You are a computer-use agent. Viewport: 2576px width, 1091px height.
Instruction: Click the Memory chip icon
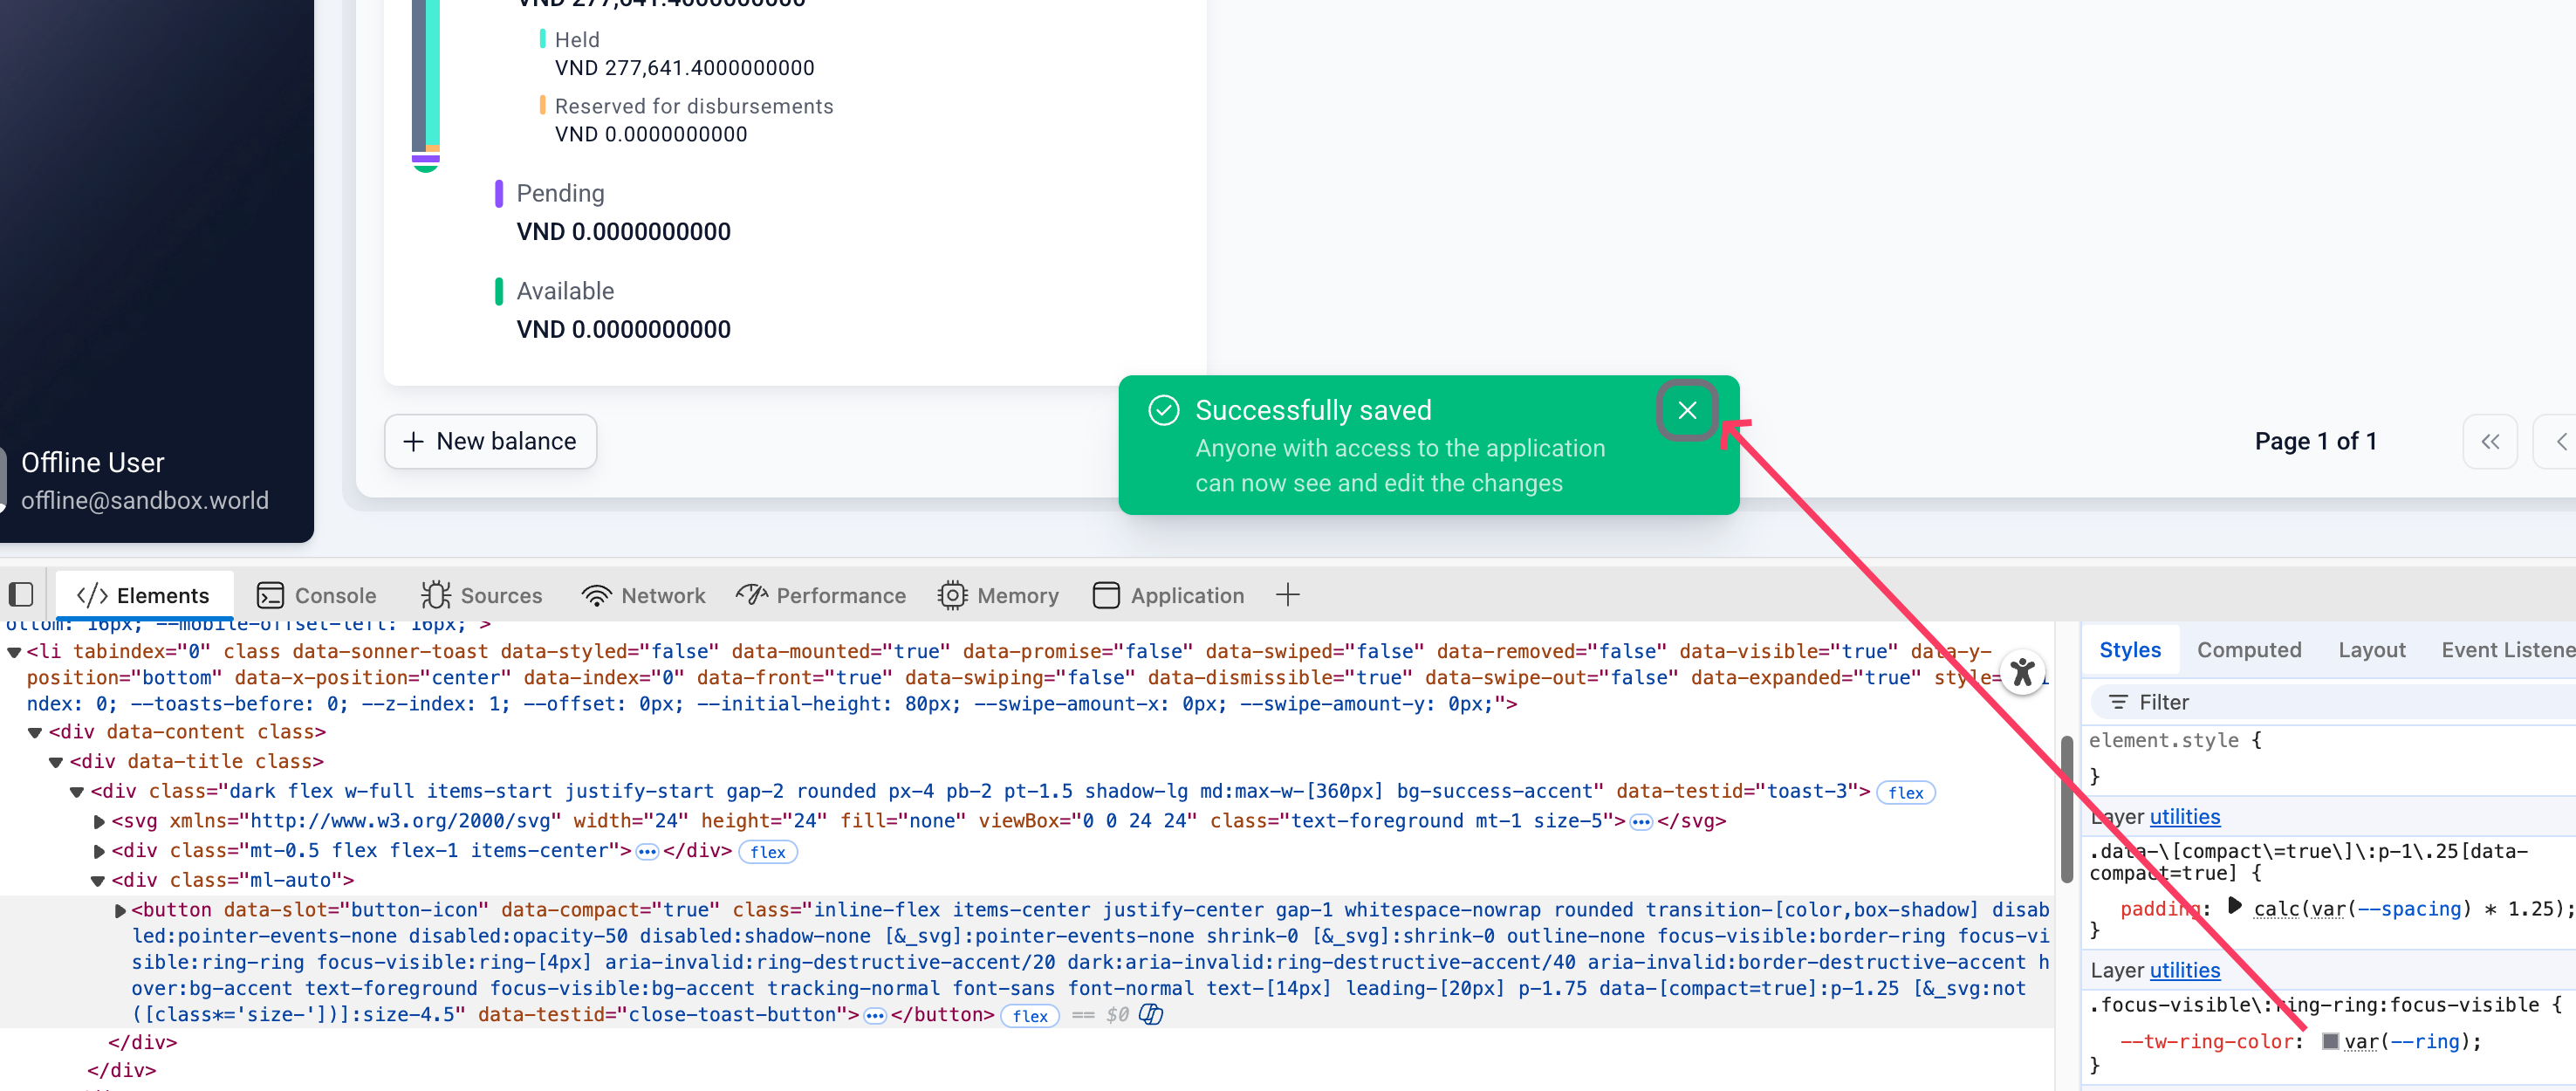pos(952,595)
